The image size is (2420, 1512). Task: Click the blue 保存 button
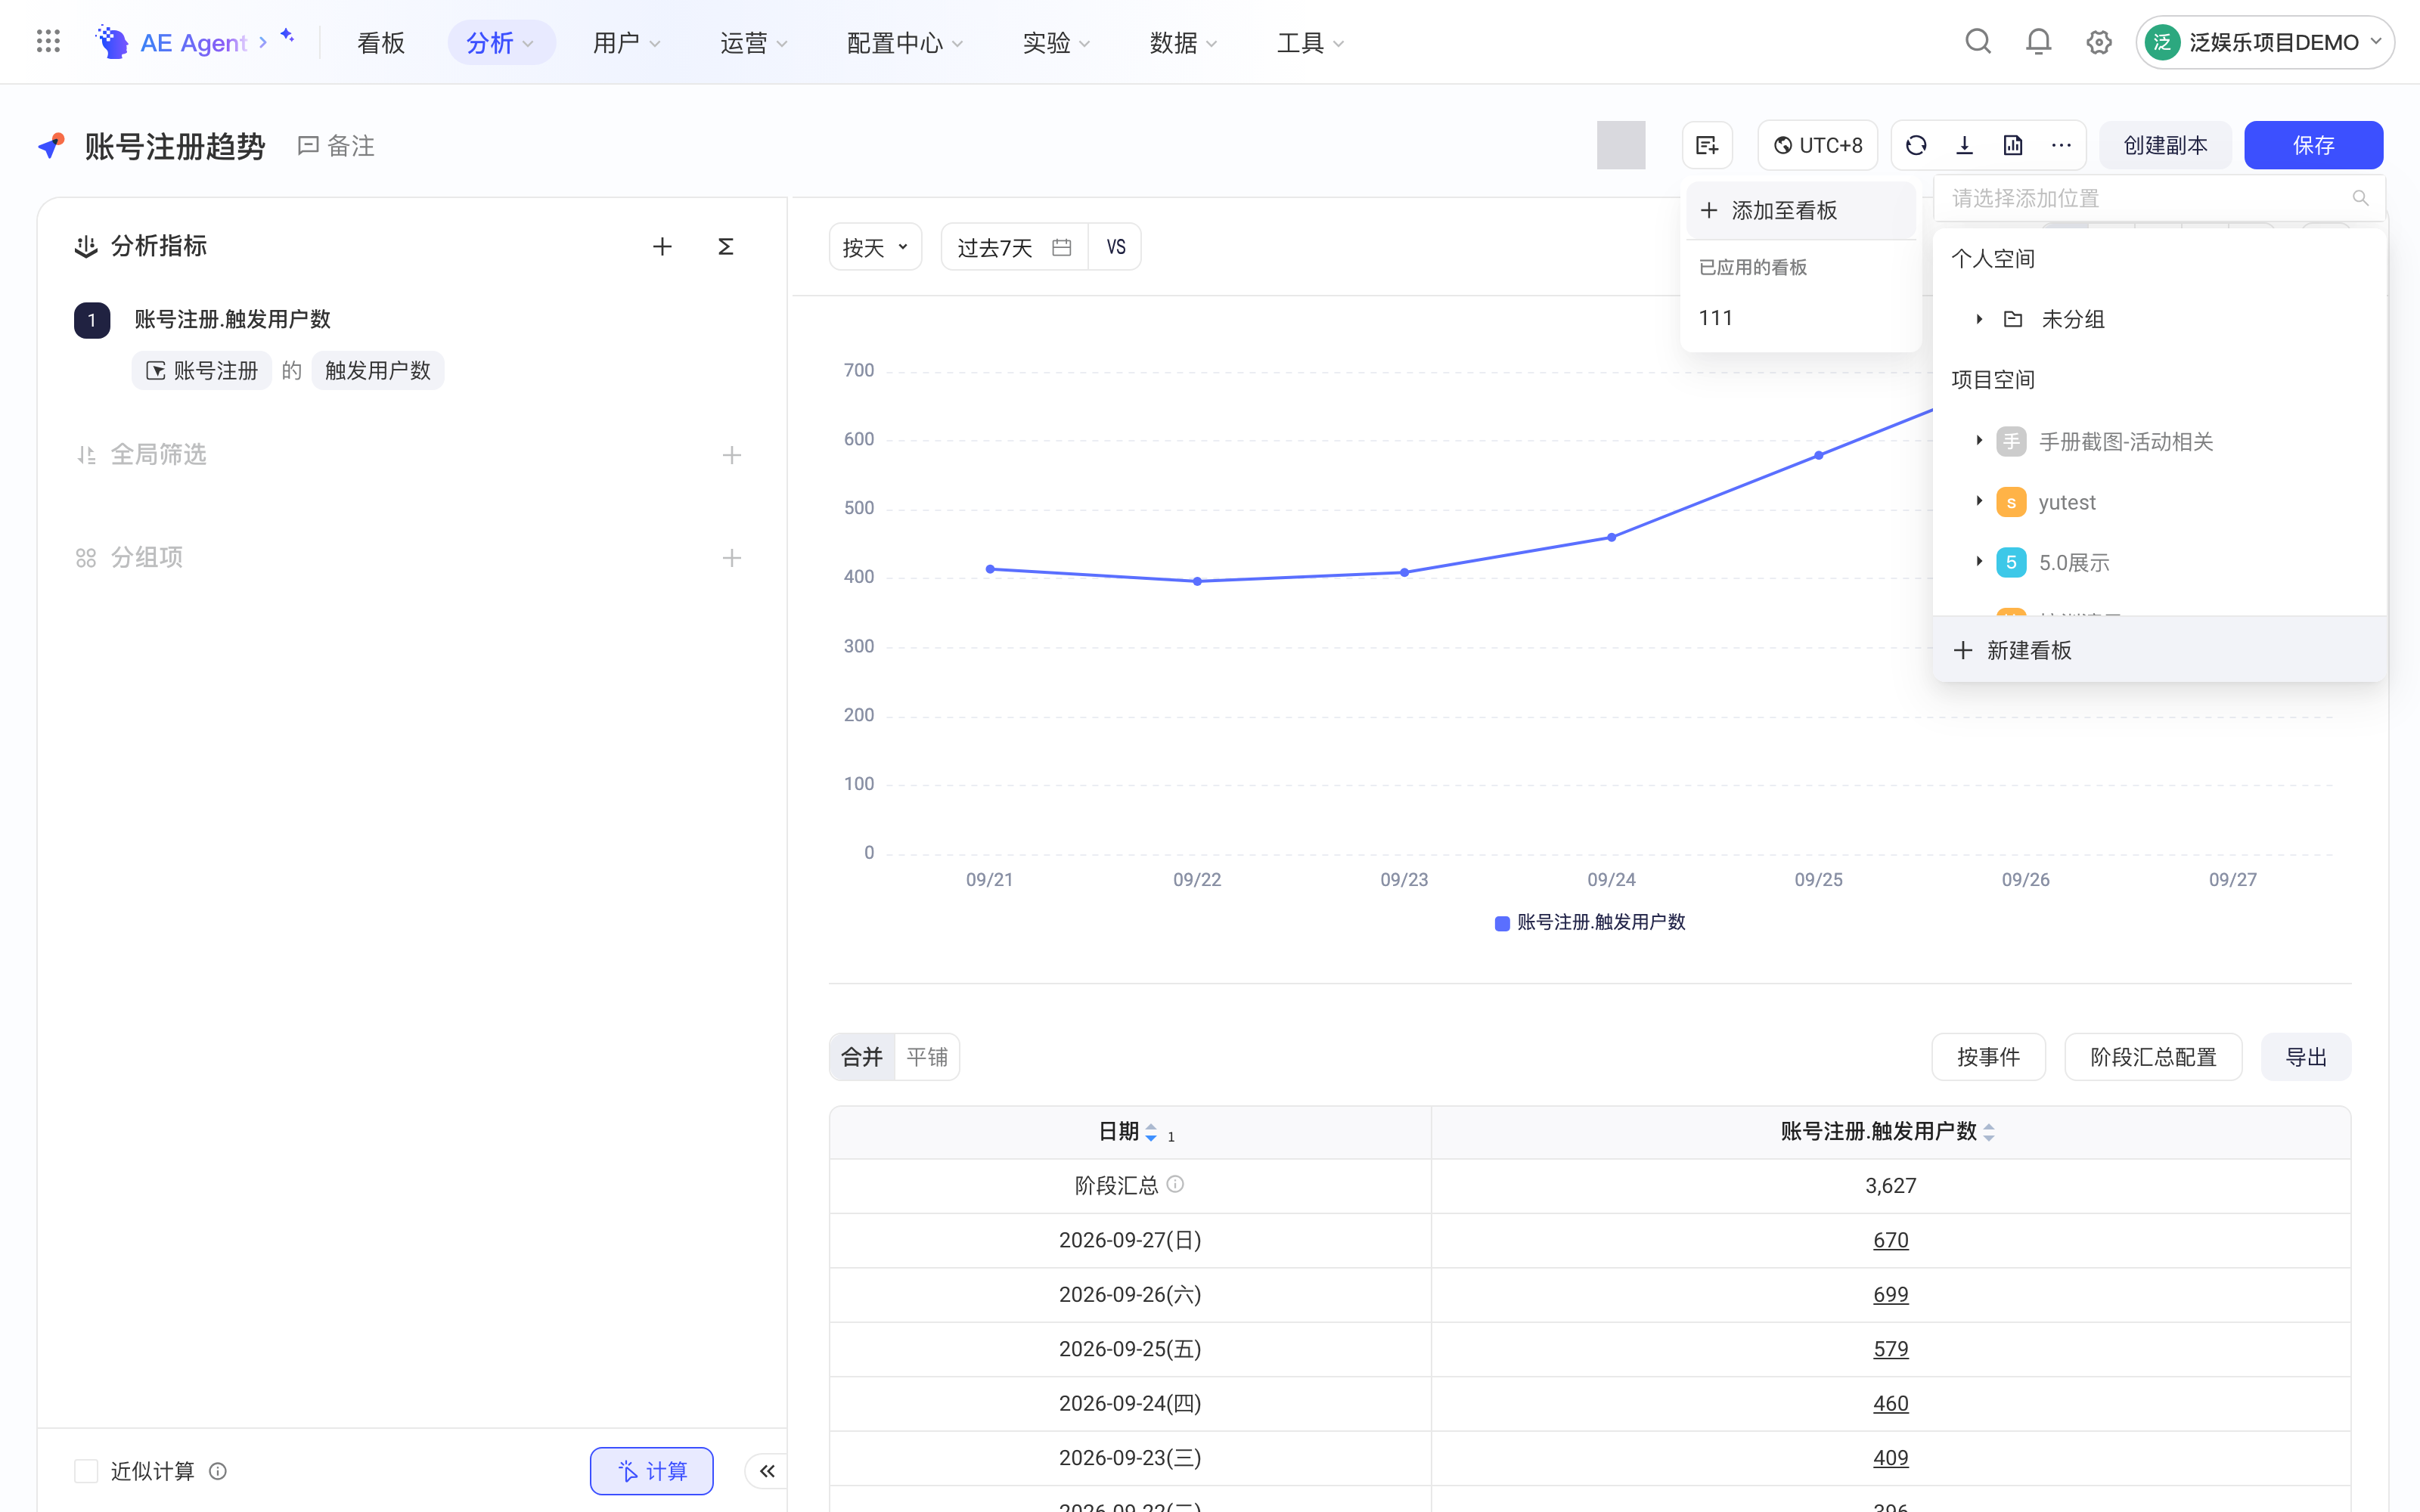click(2313, 145)
